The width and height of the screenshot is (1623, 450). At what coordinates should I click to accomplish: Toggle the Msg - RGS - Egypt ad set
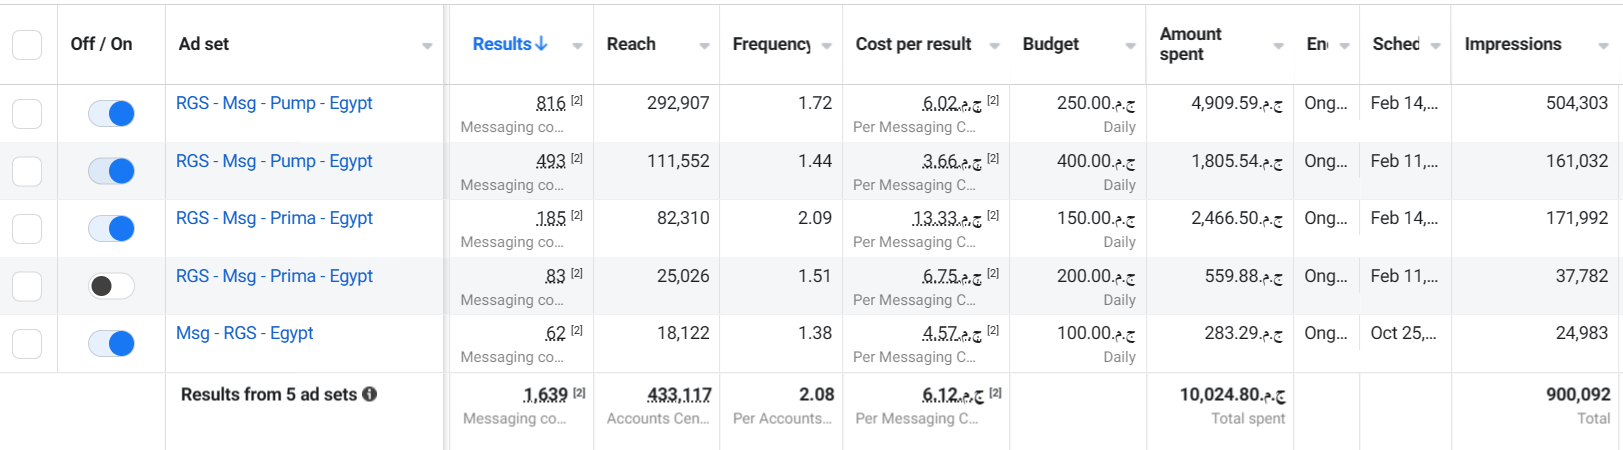(x=111, y=344)
